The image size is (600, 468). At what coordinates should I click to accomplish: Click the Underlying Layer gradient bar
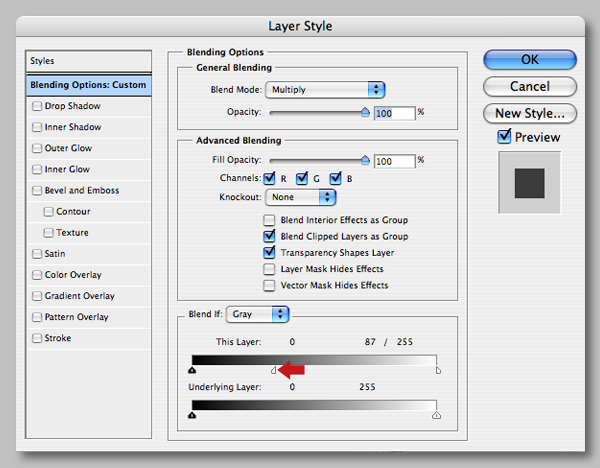click(314, 405)
